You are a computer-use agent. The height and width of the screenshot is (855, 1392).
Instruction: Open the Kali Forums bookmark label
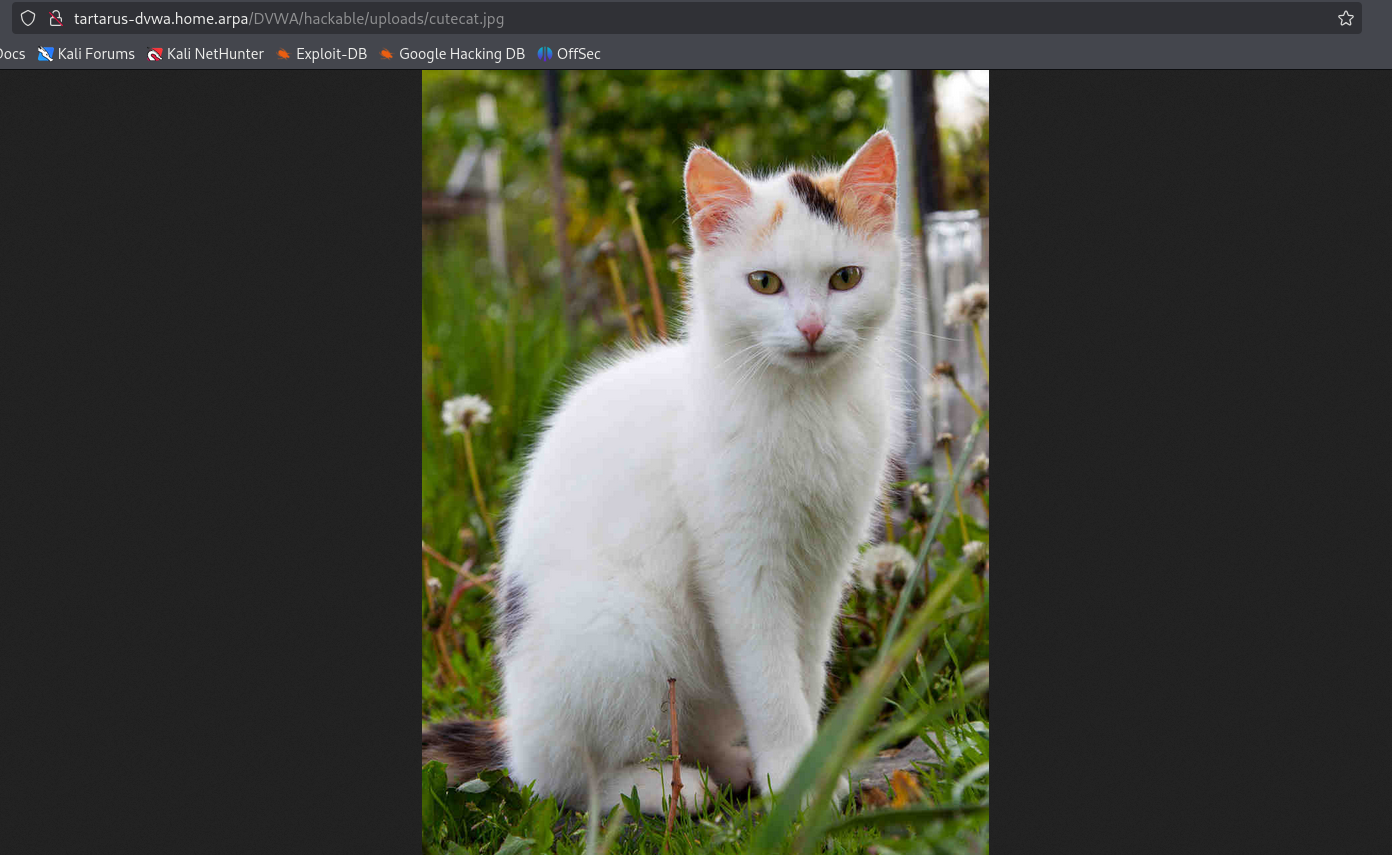[x=96, y=54]
